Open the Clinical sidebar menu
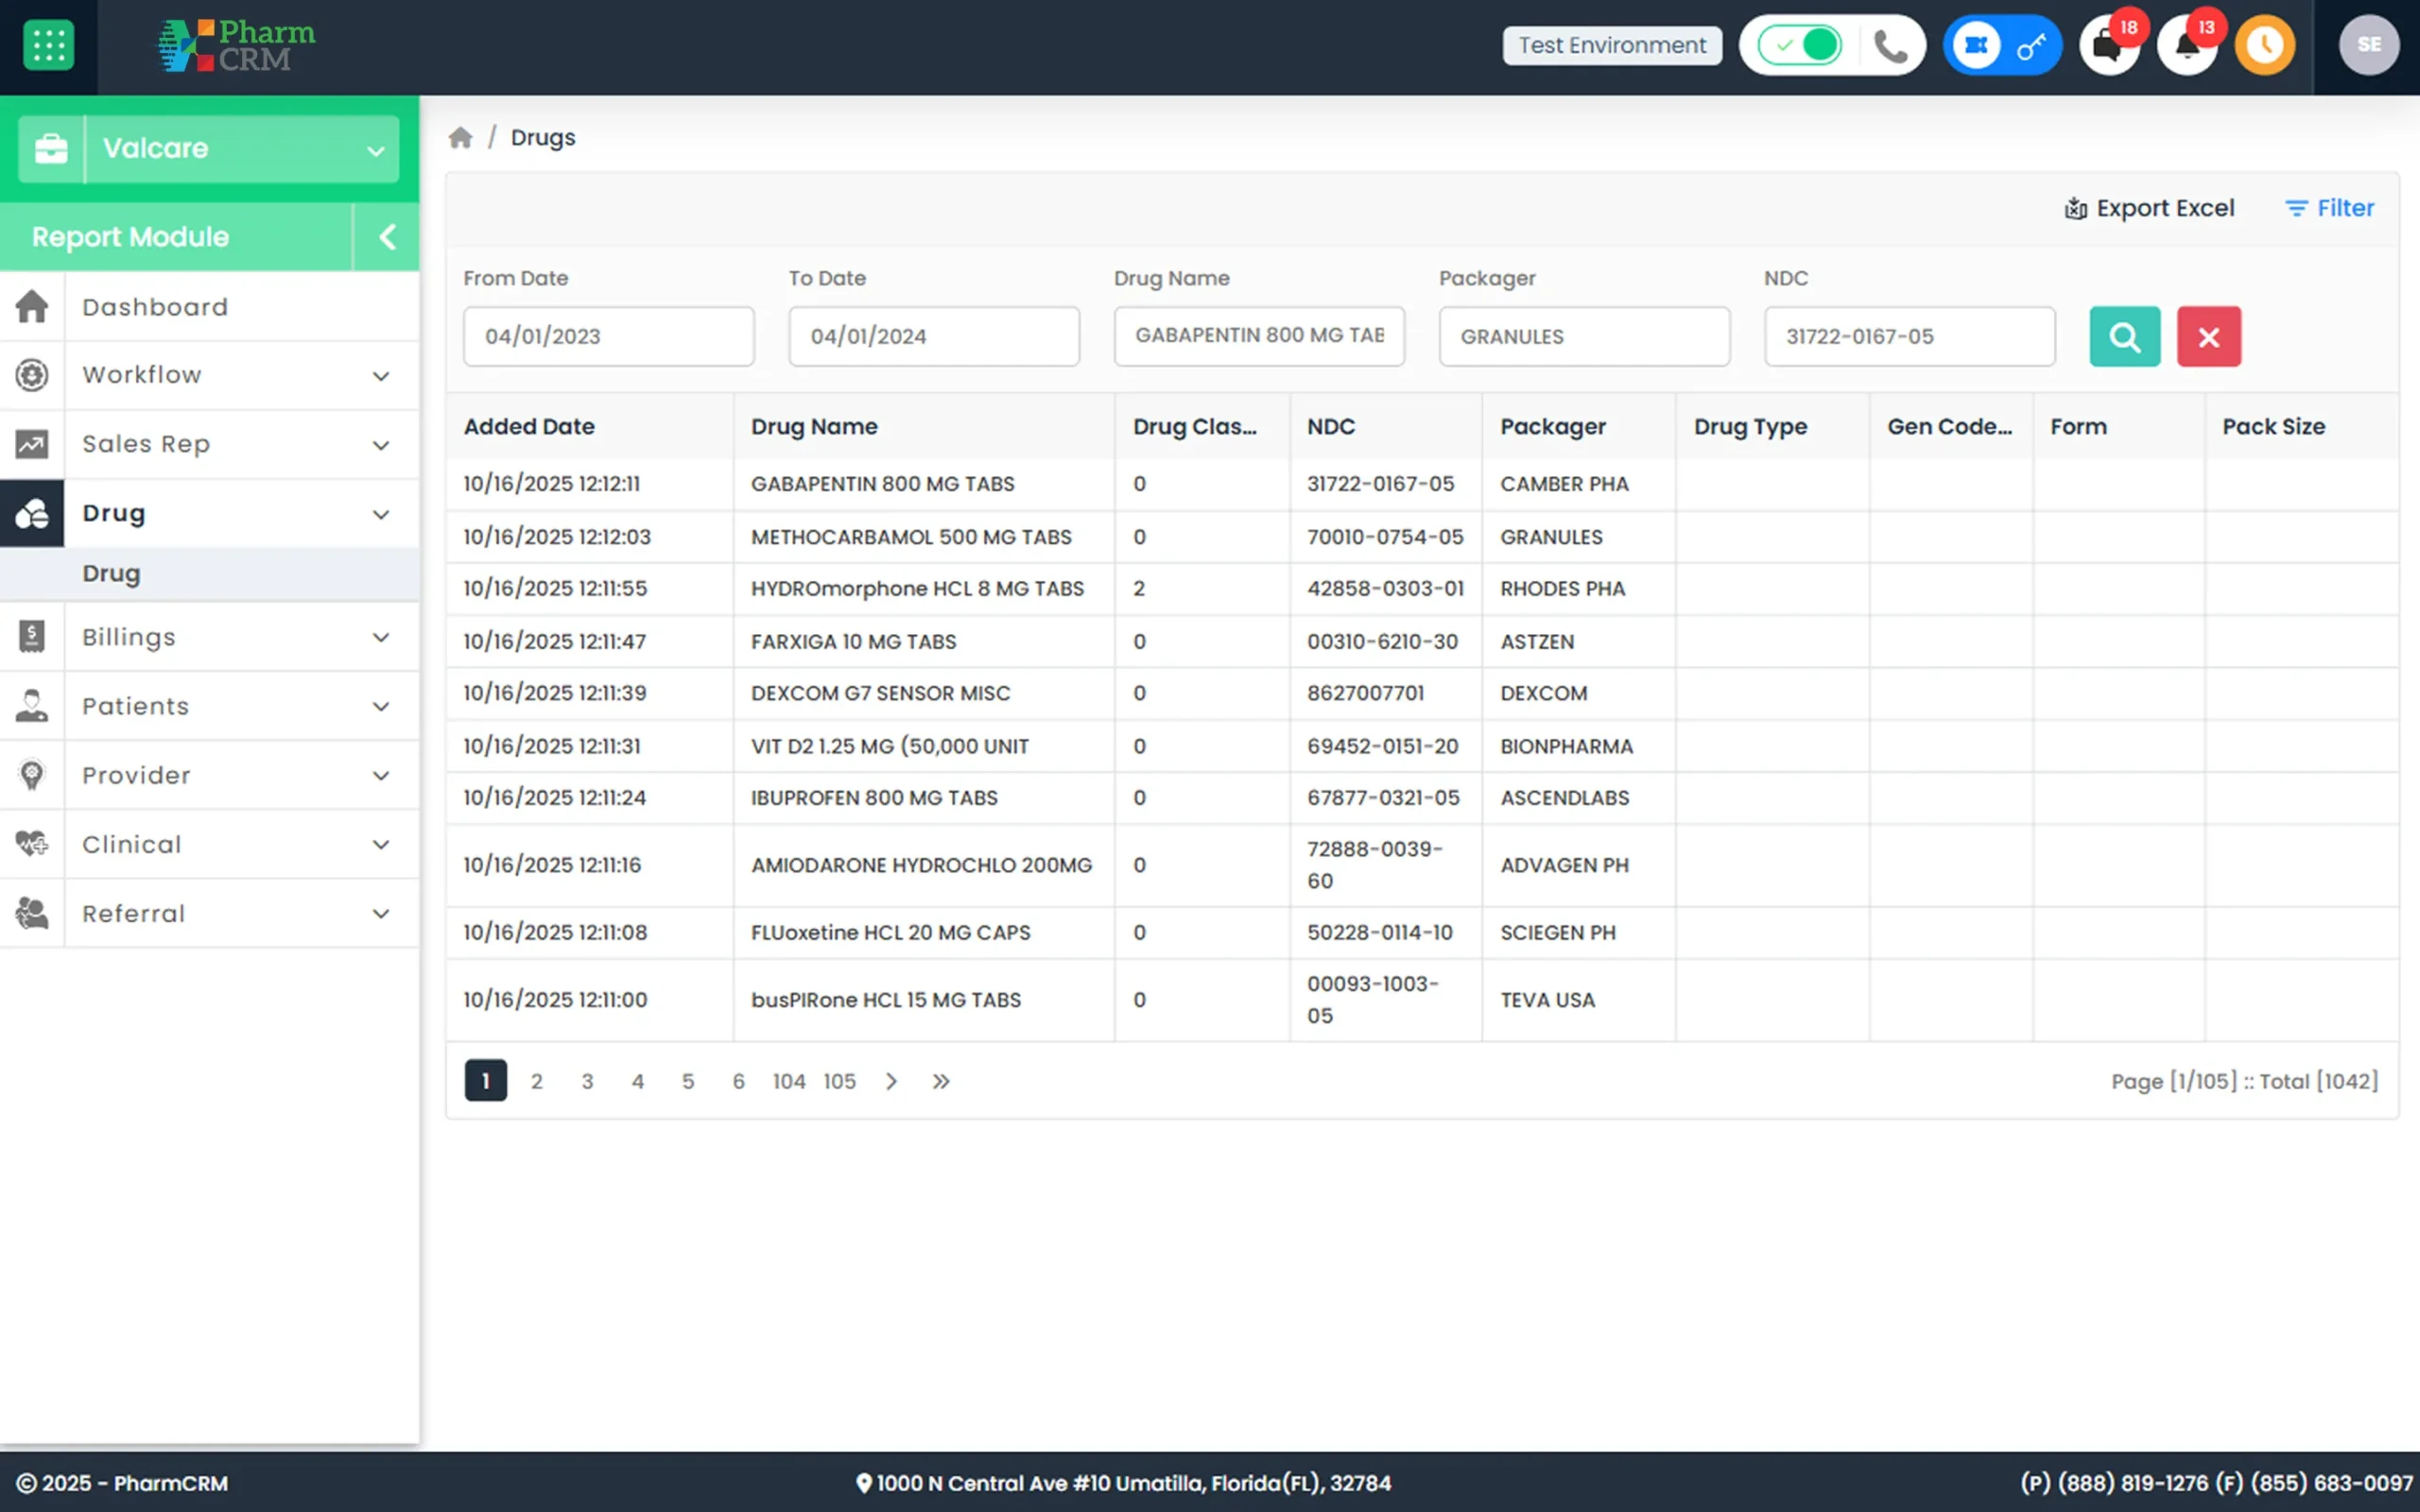This screenshot has height=1512, width=2420. point(209,844)
